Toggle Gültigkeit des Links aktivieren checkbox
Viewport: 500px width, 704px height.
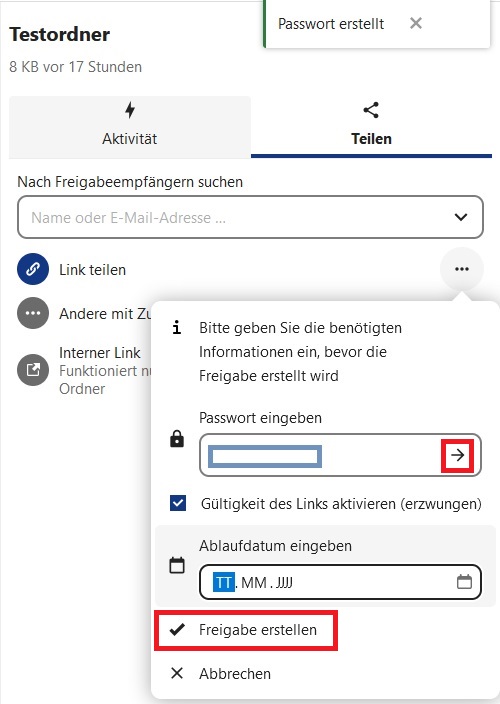click(x=178, y=503)
